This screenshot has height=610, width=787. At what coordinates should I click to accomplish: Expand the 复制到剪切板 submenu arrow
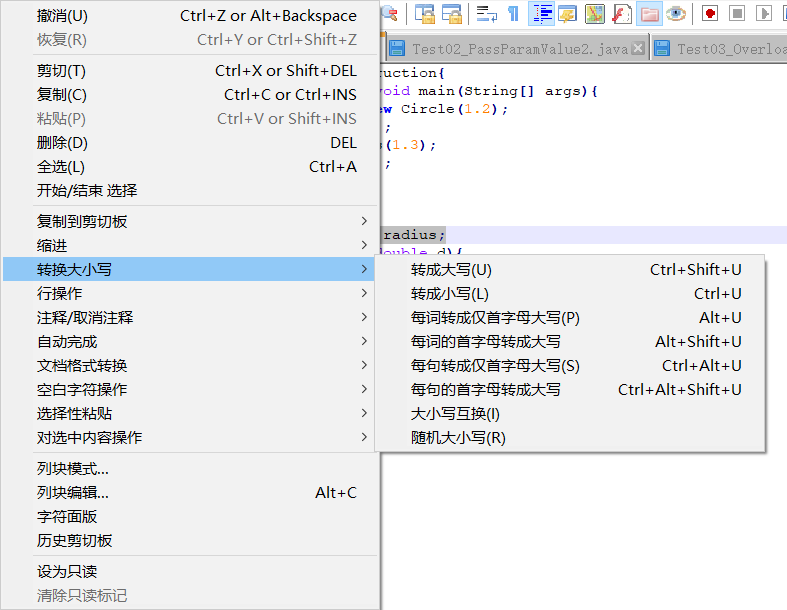(x=364, y=221)
